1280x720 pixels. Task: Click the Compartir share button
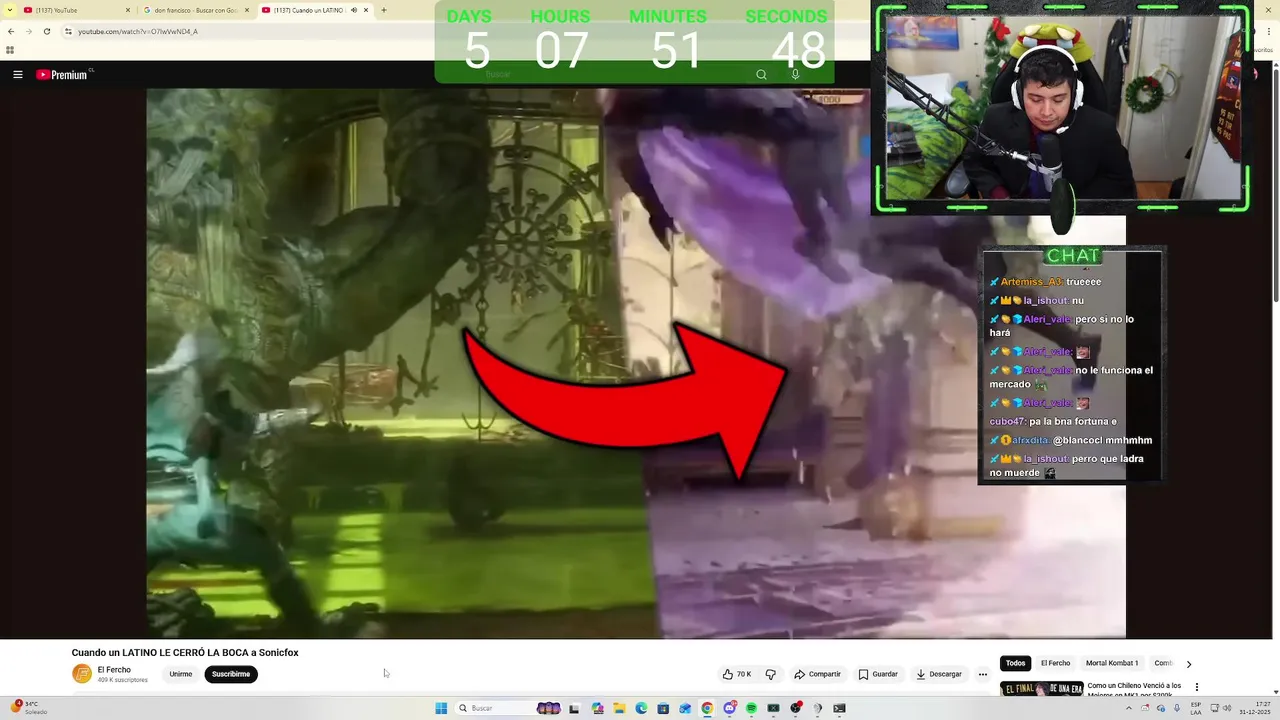point(818,674)
